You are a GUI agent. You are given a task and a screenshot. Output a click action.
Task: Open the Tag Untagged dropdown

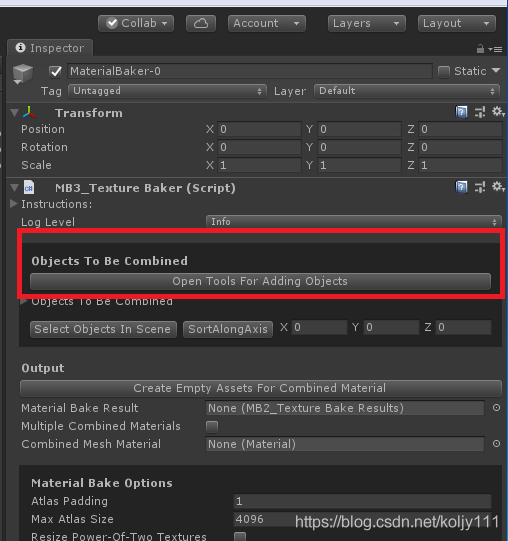167,91
